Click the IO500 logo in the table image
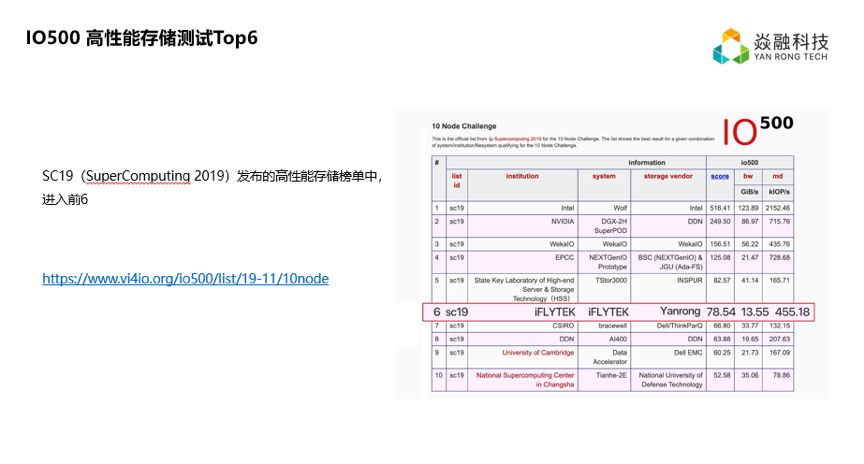Viewport: 864px width, 464px height. pos(758,131)
